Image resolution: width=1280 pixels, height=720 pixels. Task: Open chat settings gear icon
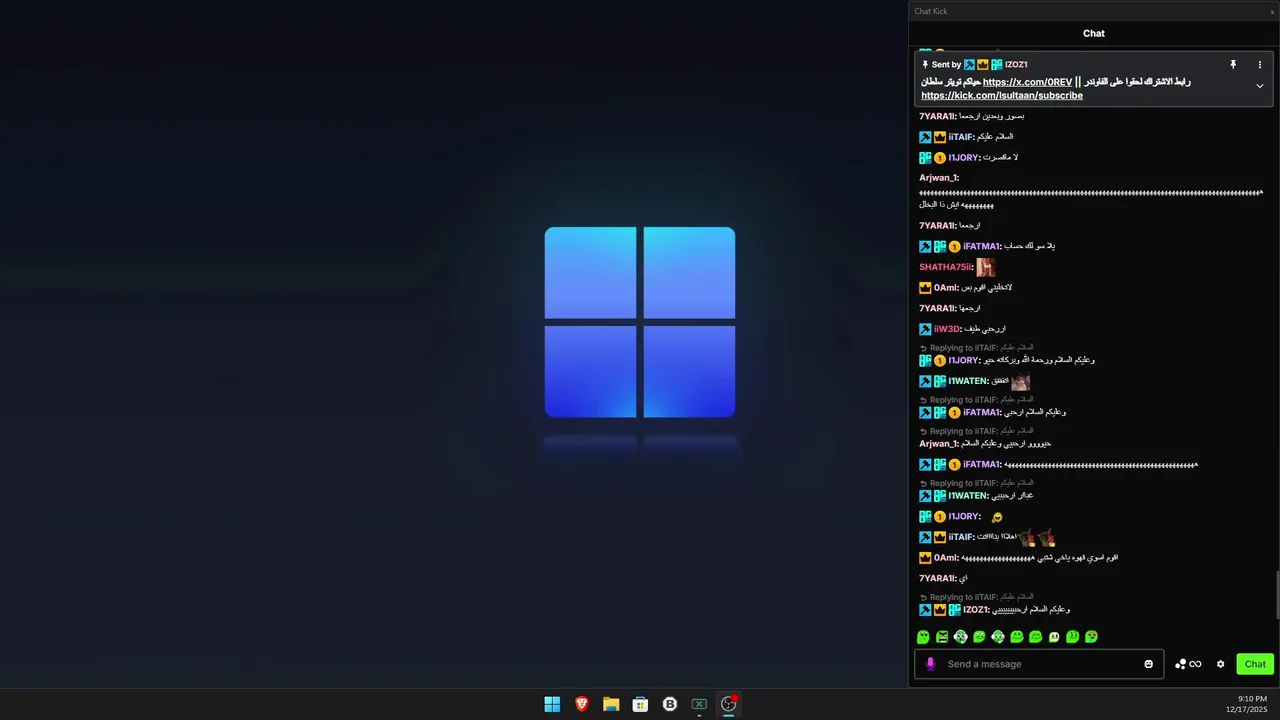tap(1220, 664)
